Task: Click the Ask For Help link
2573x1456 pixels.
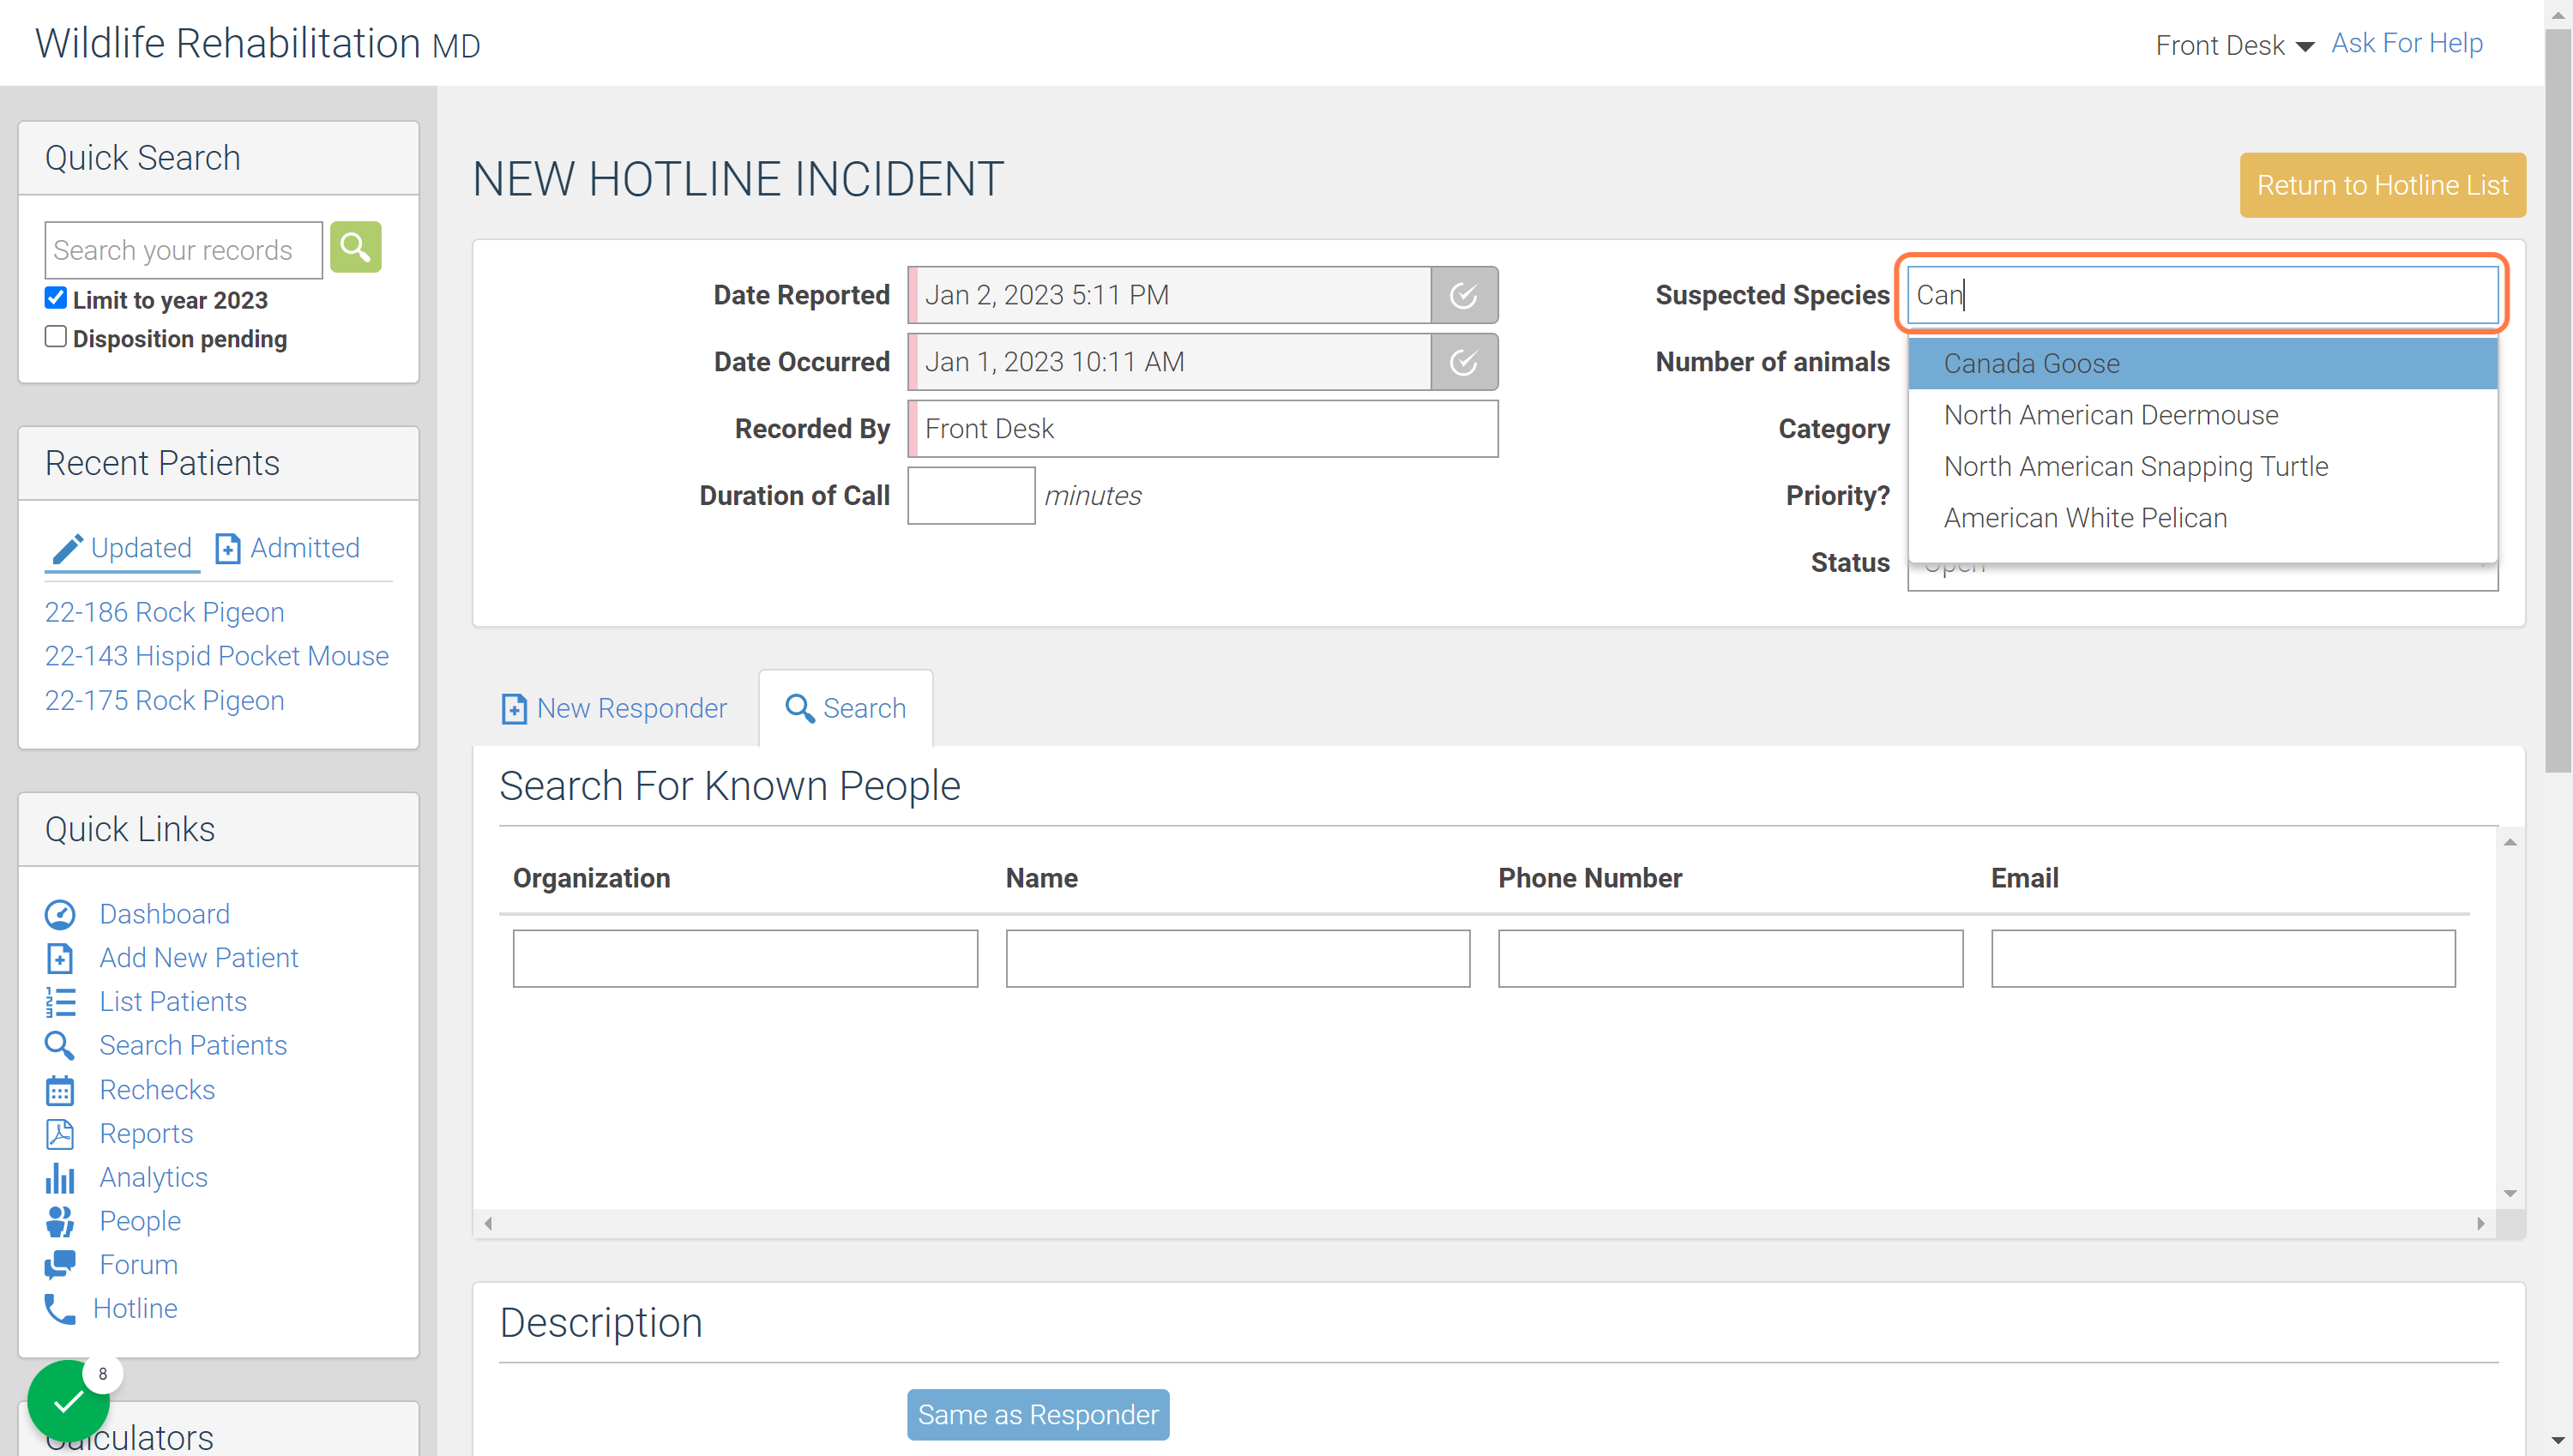Action: point(2406,43)
